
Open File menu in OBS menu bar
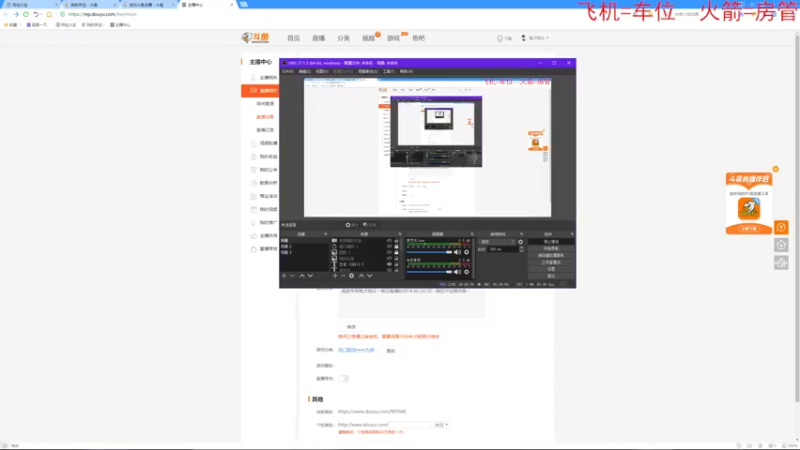(x=288, y=71)
